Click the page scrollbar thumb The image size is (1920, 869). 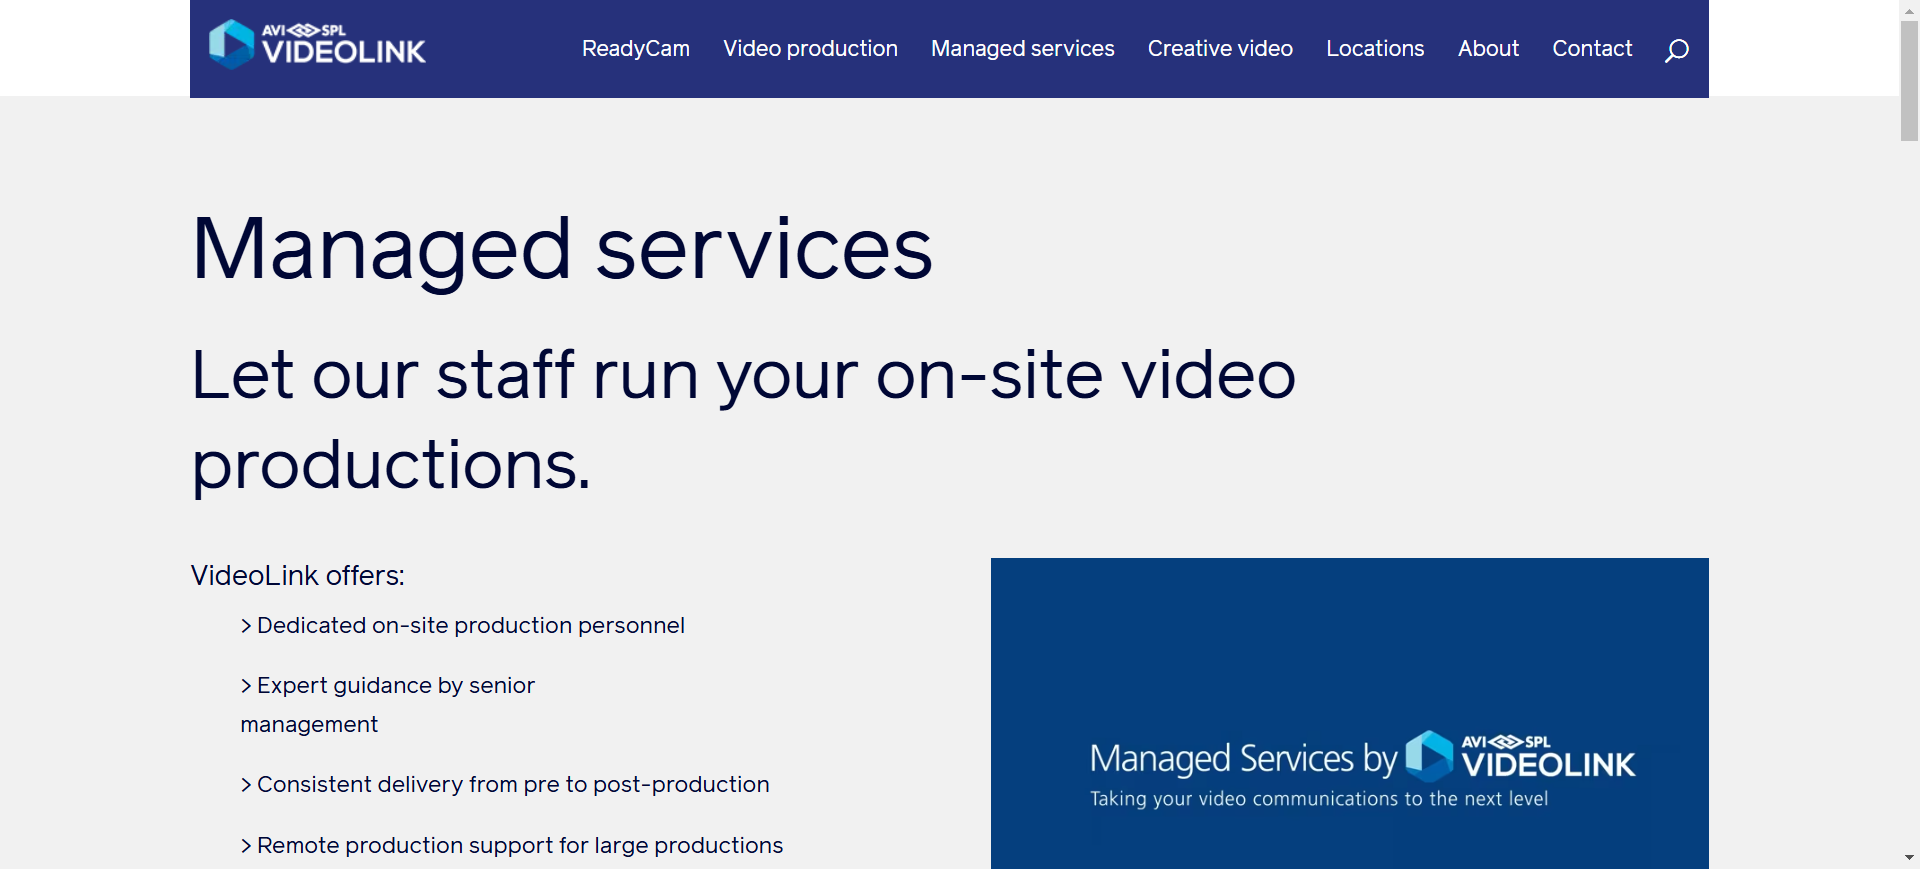1909,81
